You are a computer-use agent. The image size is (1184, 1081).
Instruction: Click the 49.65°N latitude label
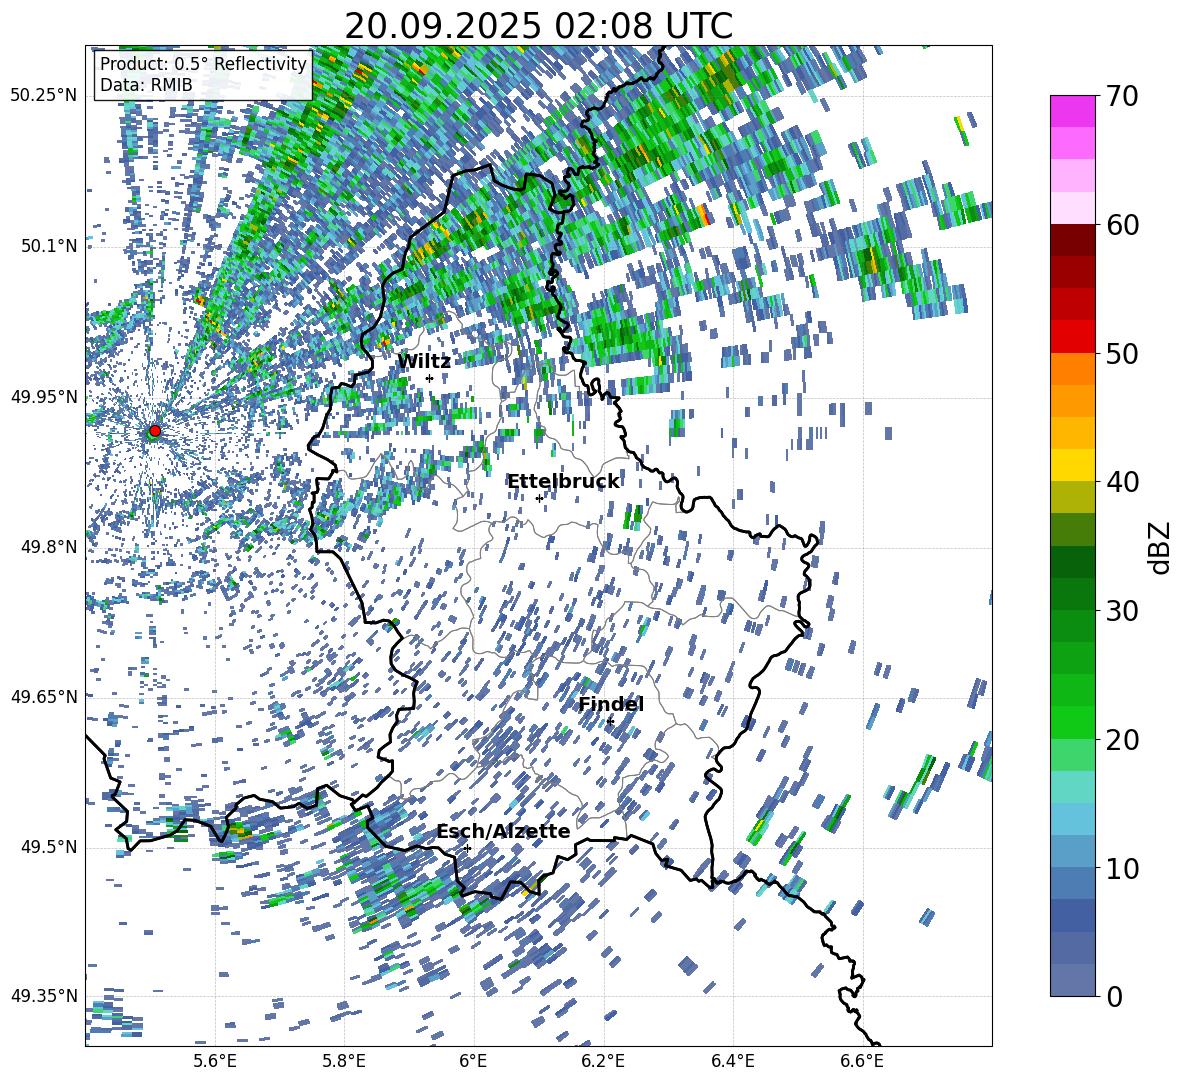[x=44, y=696]
